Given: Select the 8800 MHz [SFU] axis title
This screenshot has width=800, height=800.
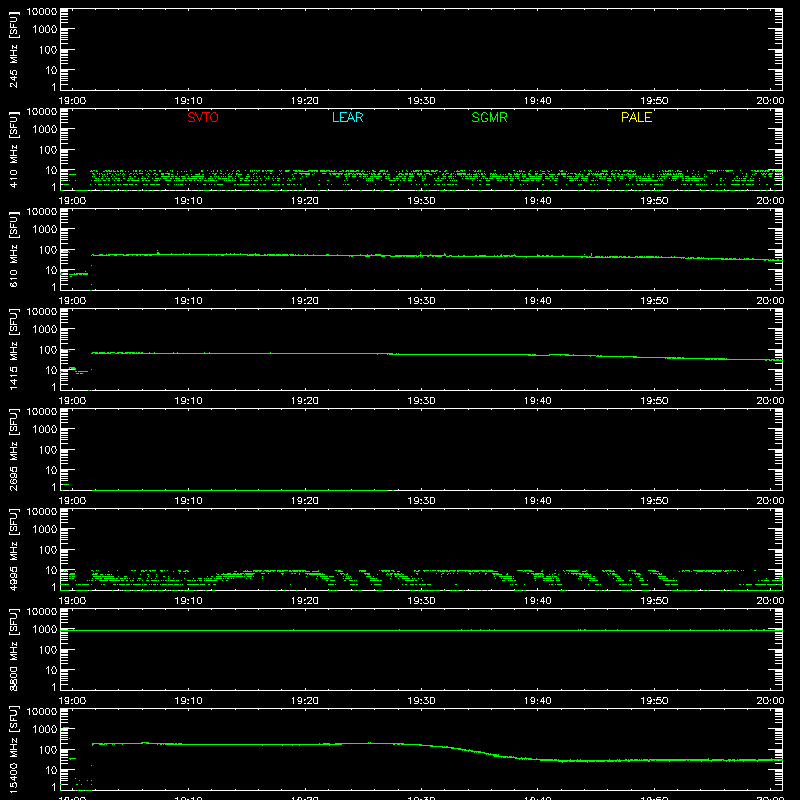Looking at the screenshot, I should click(x=14, y=649).
